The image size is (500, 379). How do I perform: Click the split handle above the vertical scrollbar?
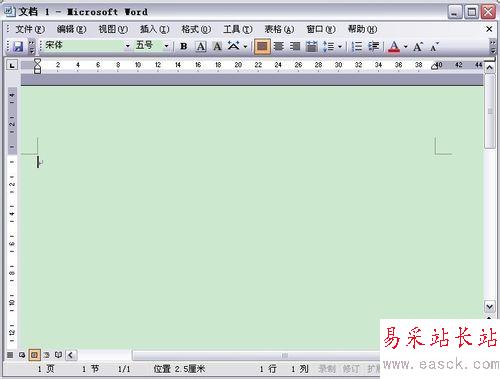tap(489, 60)
